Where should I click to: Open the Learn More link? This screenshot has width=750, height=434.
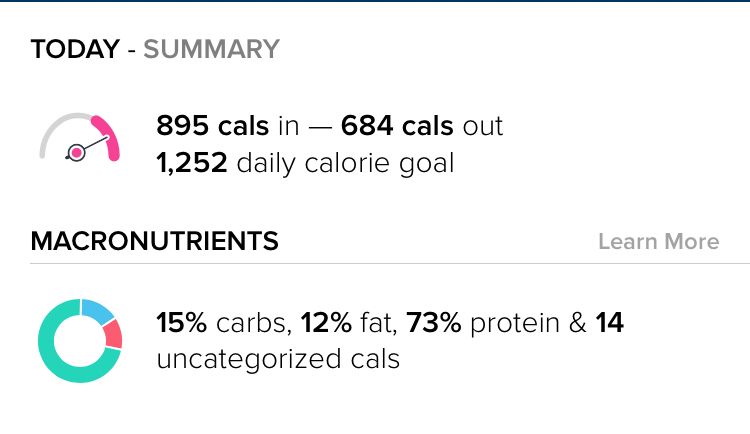pos(658,241)
